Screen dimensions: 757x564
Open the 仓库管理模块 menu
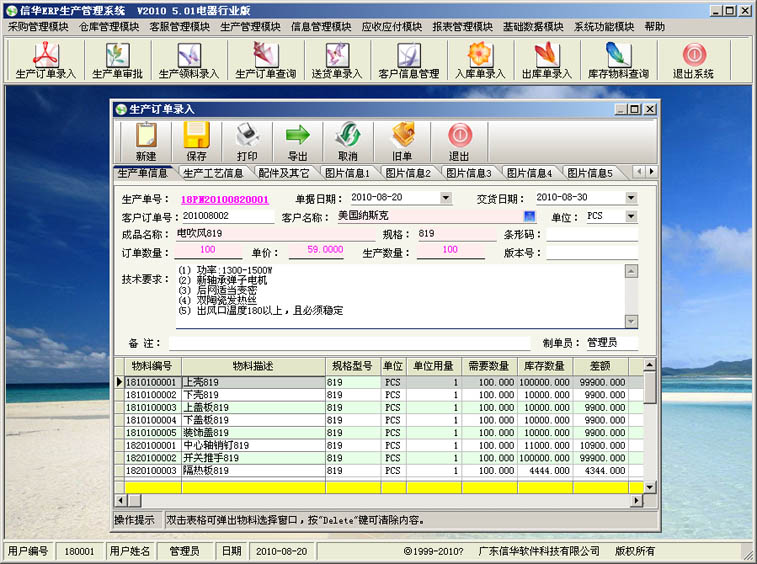point(106,27)
